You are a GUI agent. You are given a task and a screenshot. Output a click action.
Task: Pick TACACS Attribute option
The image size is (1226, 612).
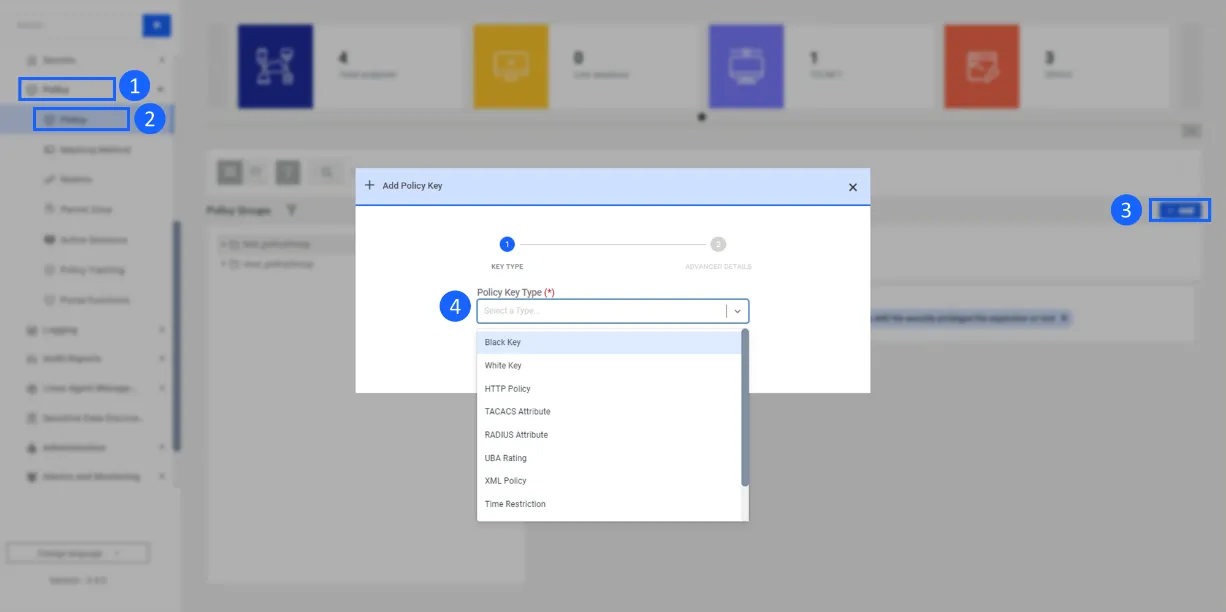pos(608,412)
